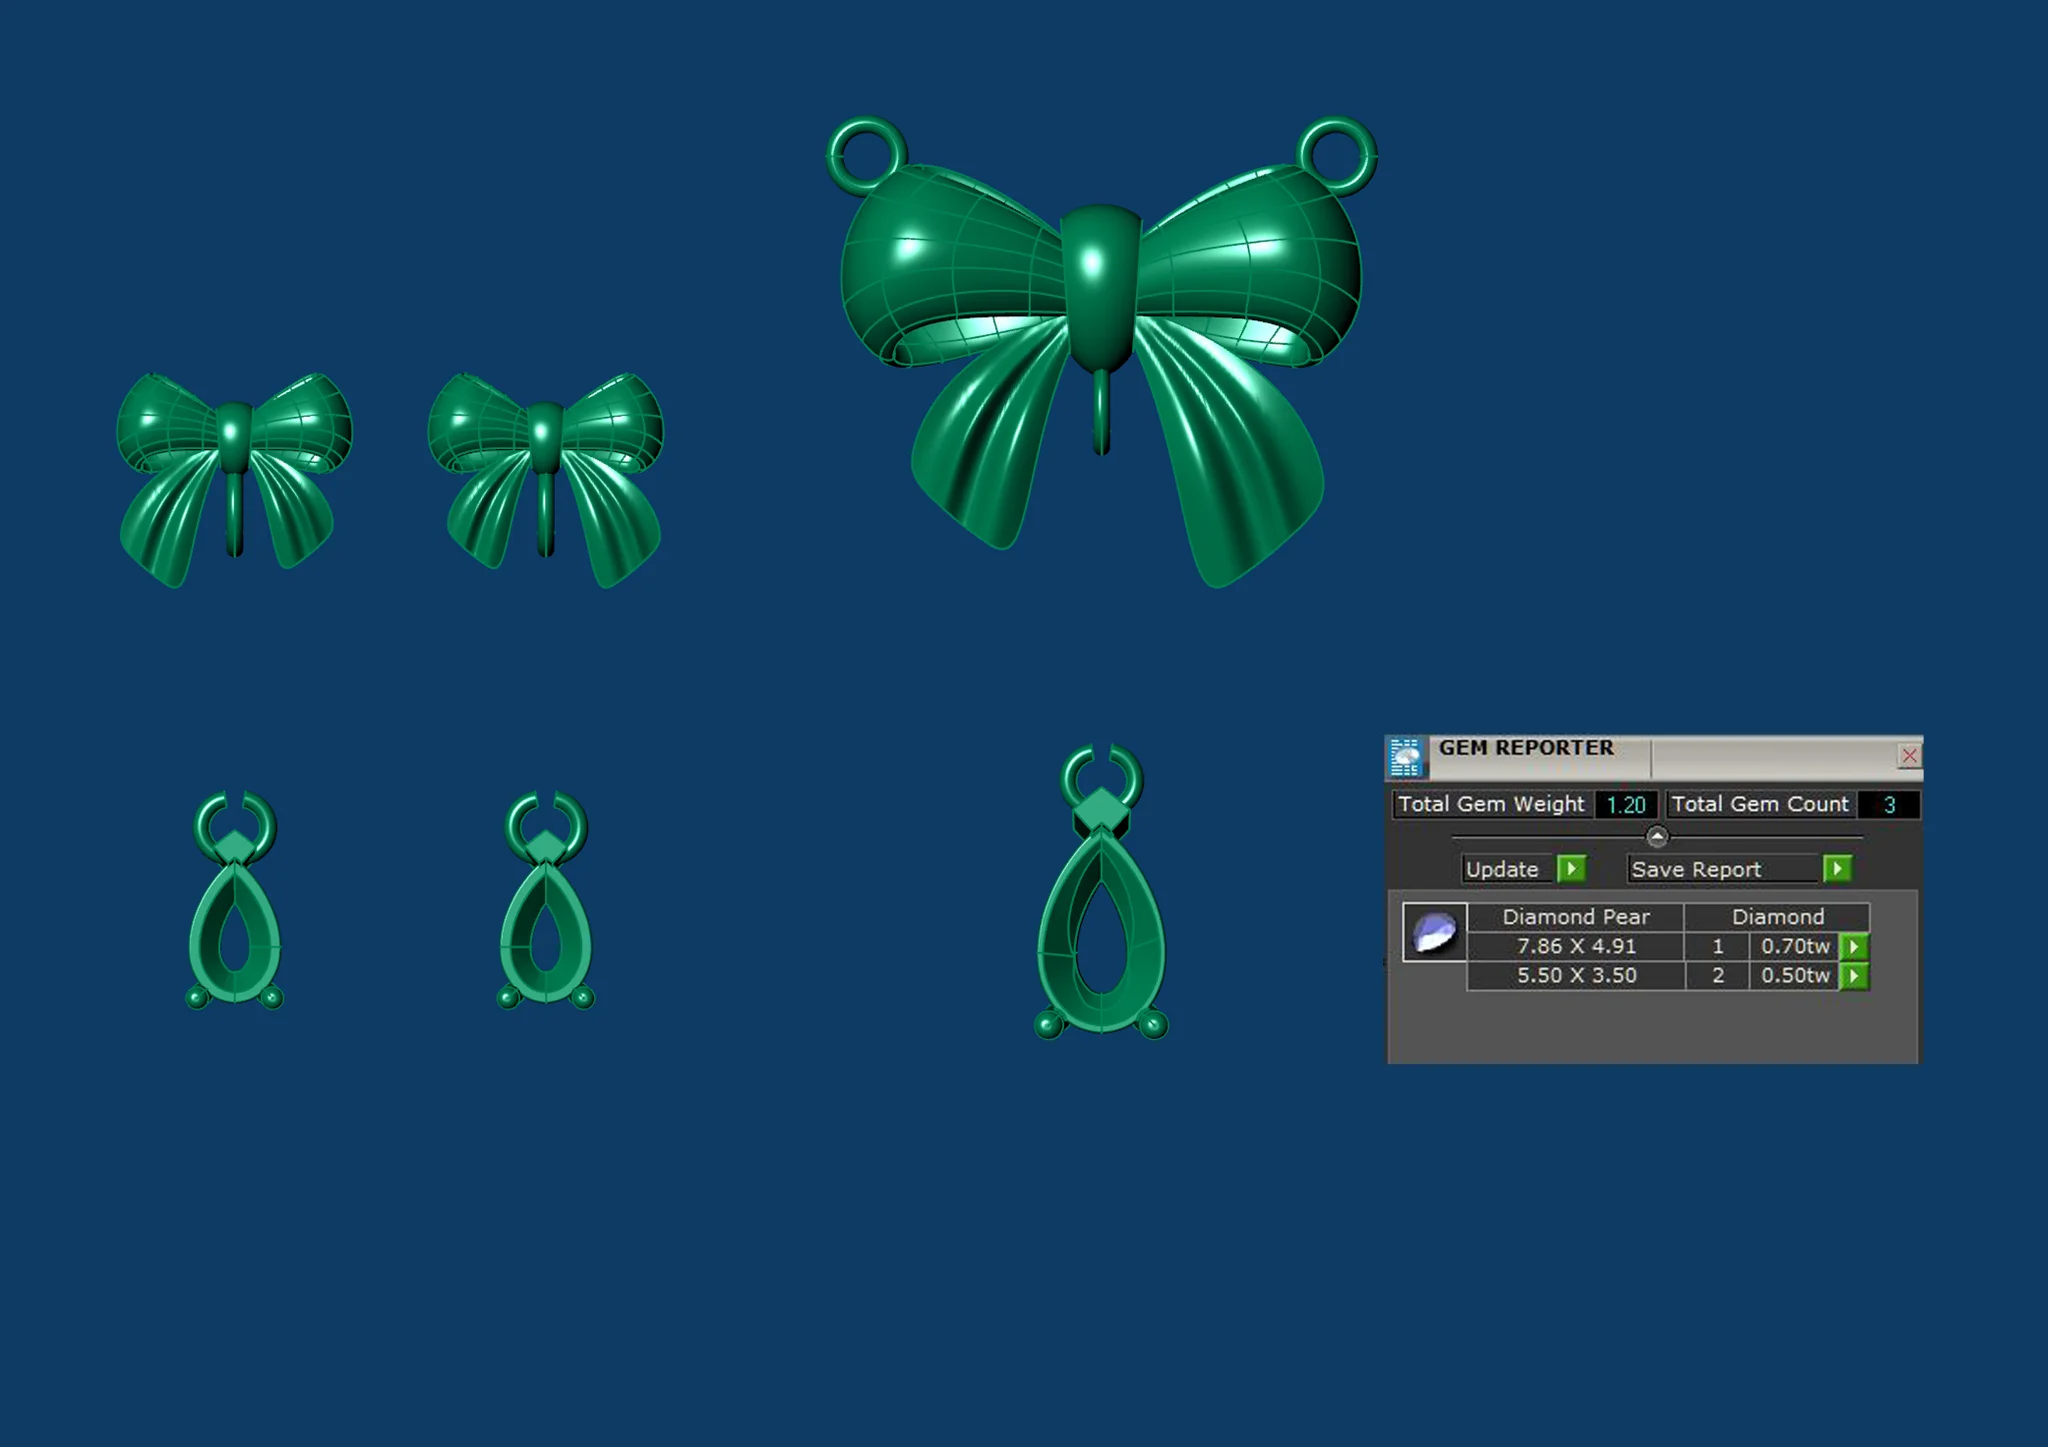Viewport: 2048px width, 1447px height.
Task: Select the 5.50 X 3.50 size cell
Action: pos(1576,975)
